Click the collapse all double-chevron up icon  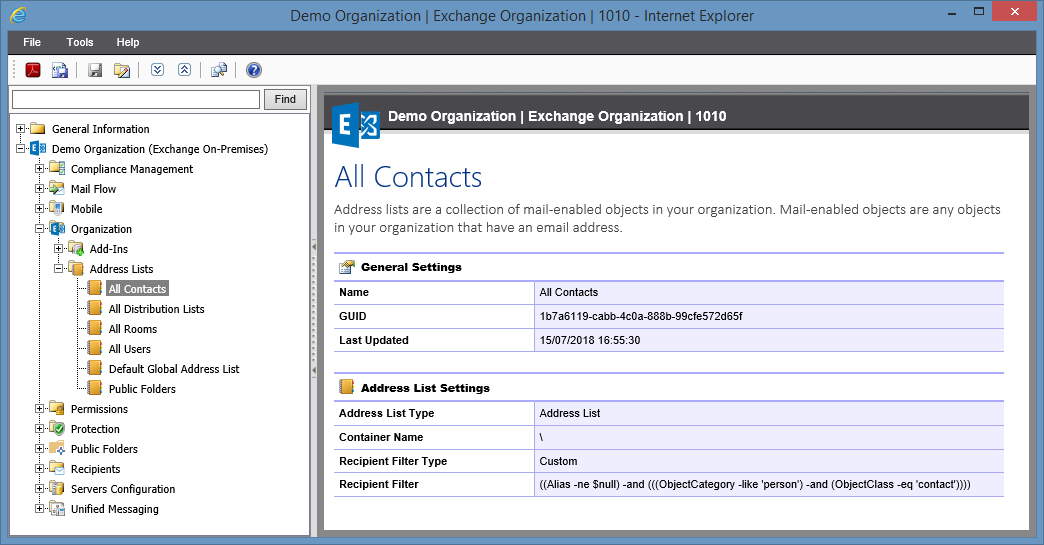(184, 69)
